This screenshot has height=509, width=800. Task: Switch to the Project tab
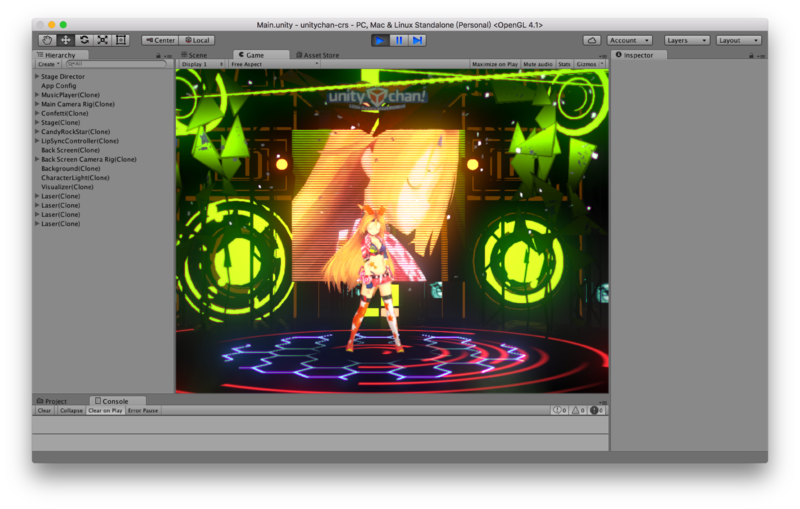(54, 401)
